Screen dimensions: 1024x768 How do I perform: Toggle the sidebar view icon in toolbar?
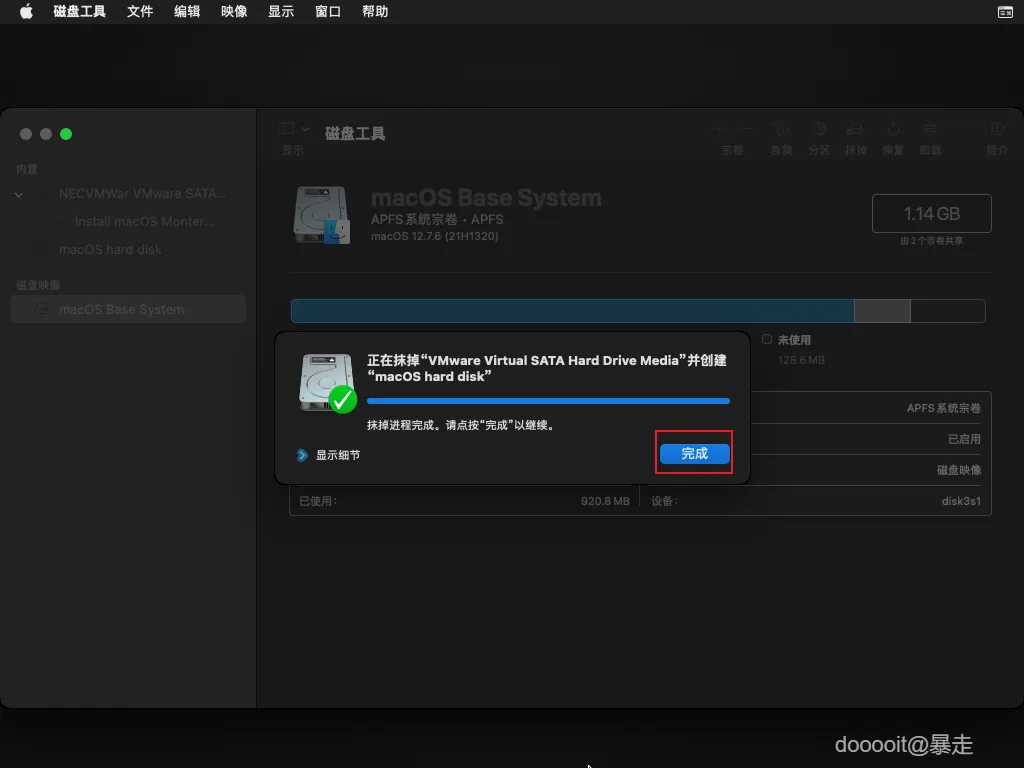(287, 129)
